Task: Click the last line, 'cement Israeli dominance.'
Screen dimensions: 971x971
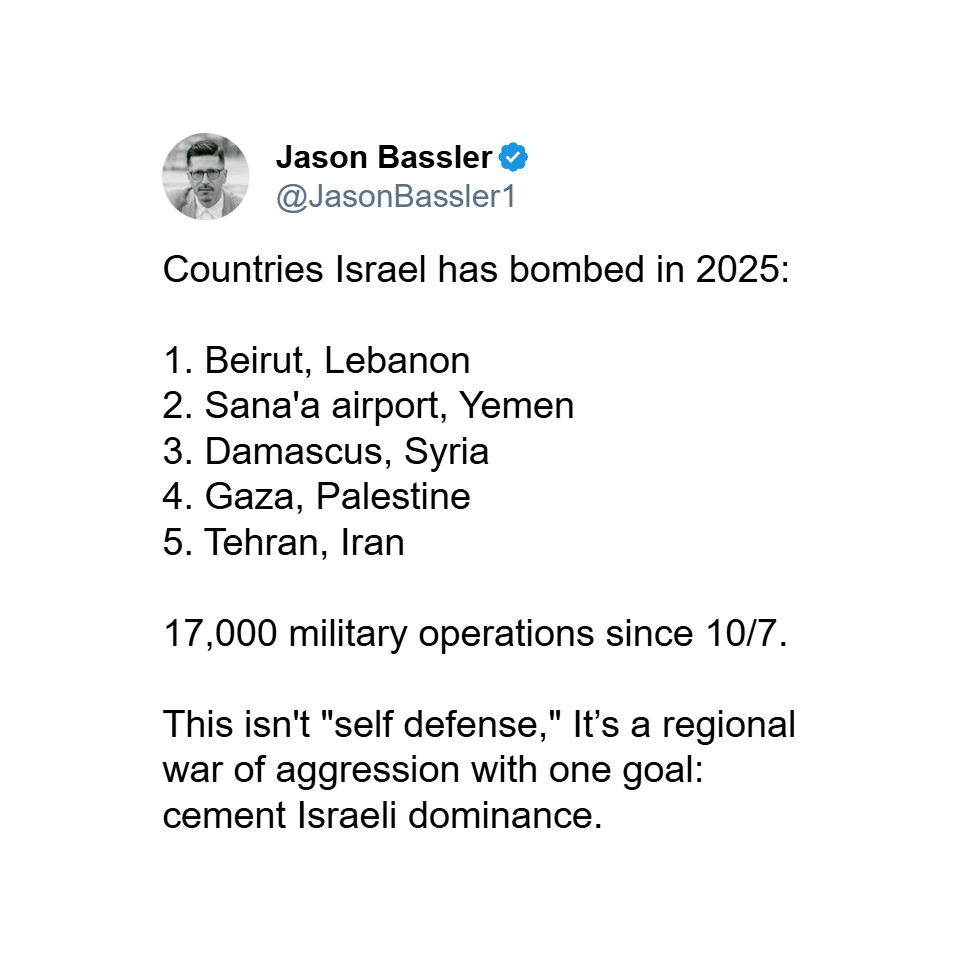Action: tap(382, 815)
